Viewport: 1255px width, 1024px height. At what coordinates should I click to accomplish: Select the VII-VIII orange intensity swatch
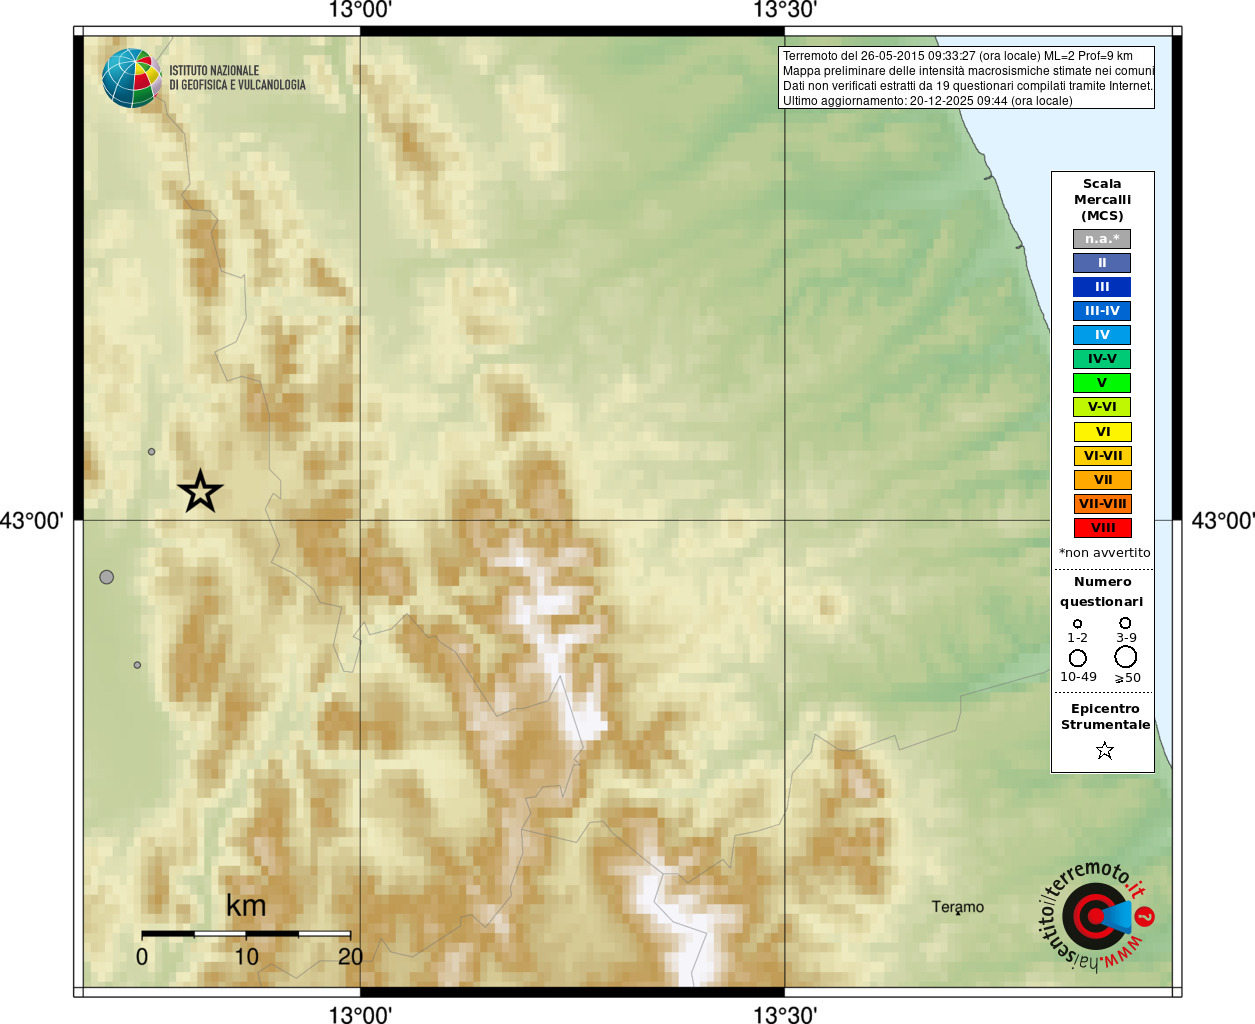tap(1103, 504)
